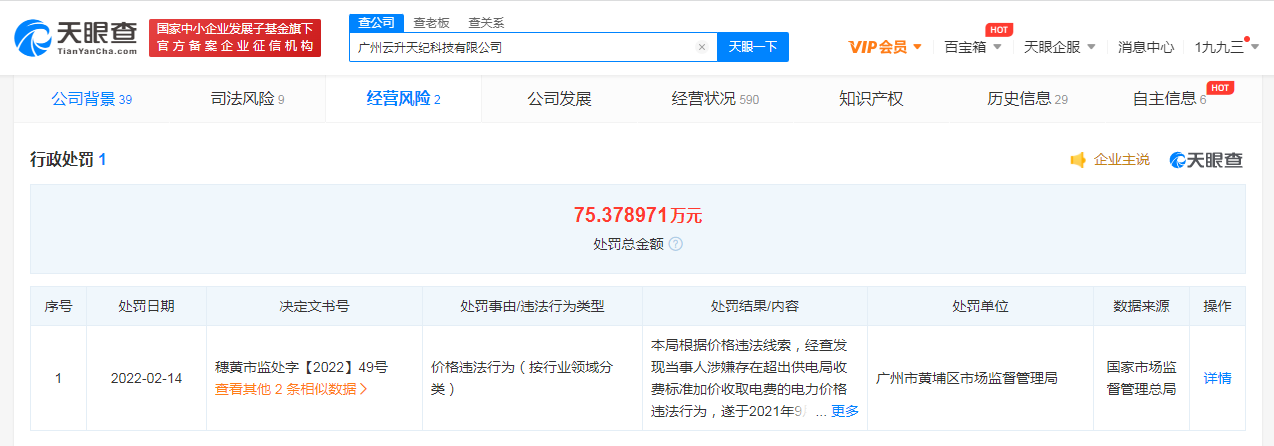The image size is (1274, 446).
Task: Click the 数据来源 column header
Action: tap(1141, 306)
